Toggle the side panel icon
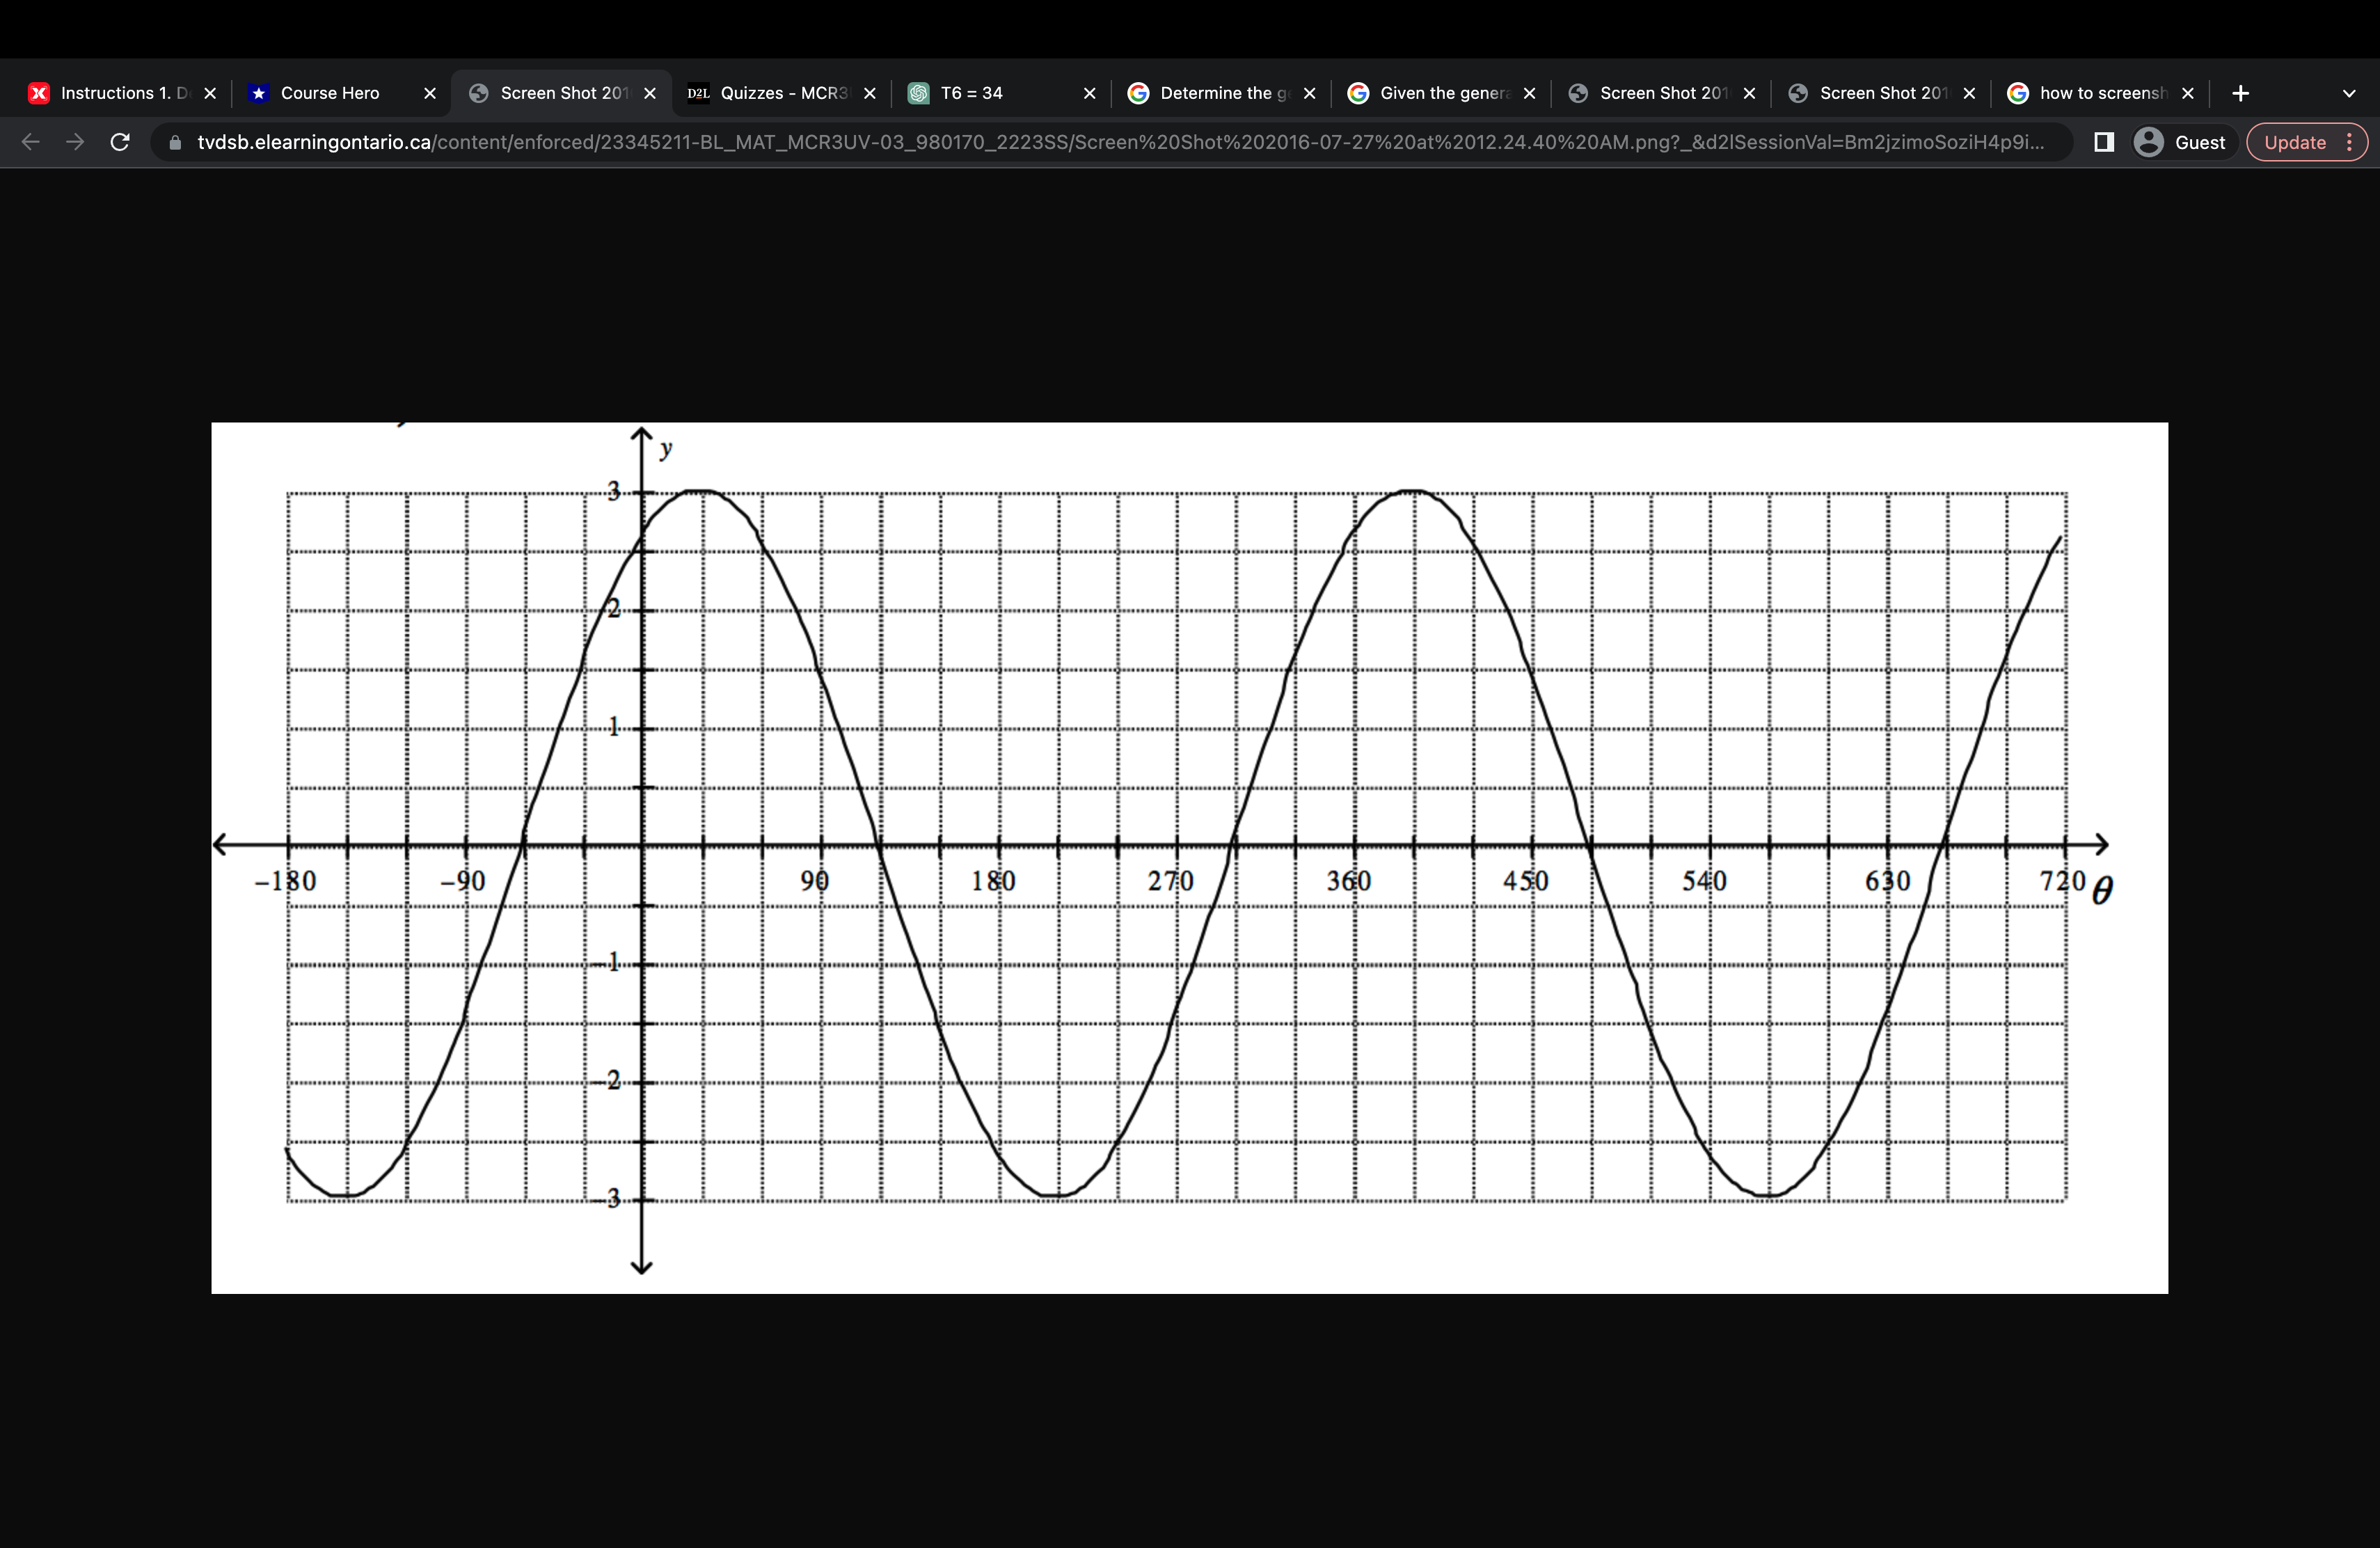 coord(2104,142)
